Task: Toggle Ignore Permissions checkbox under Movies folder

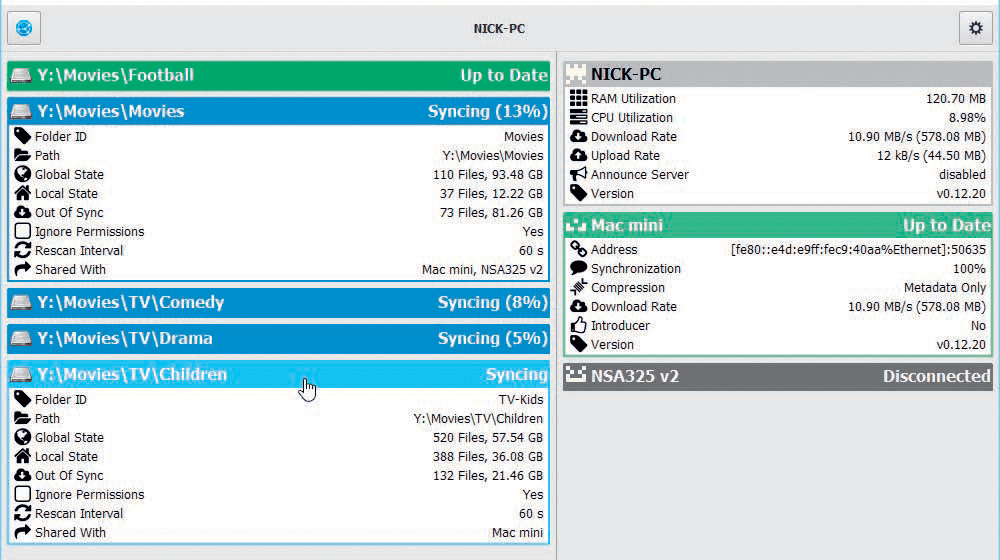Action: pos(22,231)
